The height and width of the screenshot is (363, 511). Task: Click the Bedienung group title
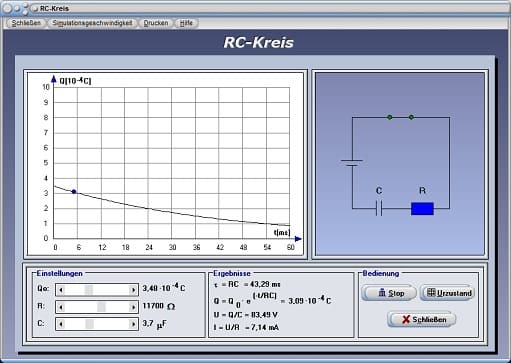pos(381,273)
